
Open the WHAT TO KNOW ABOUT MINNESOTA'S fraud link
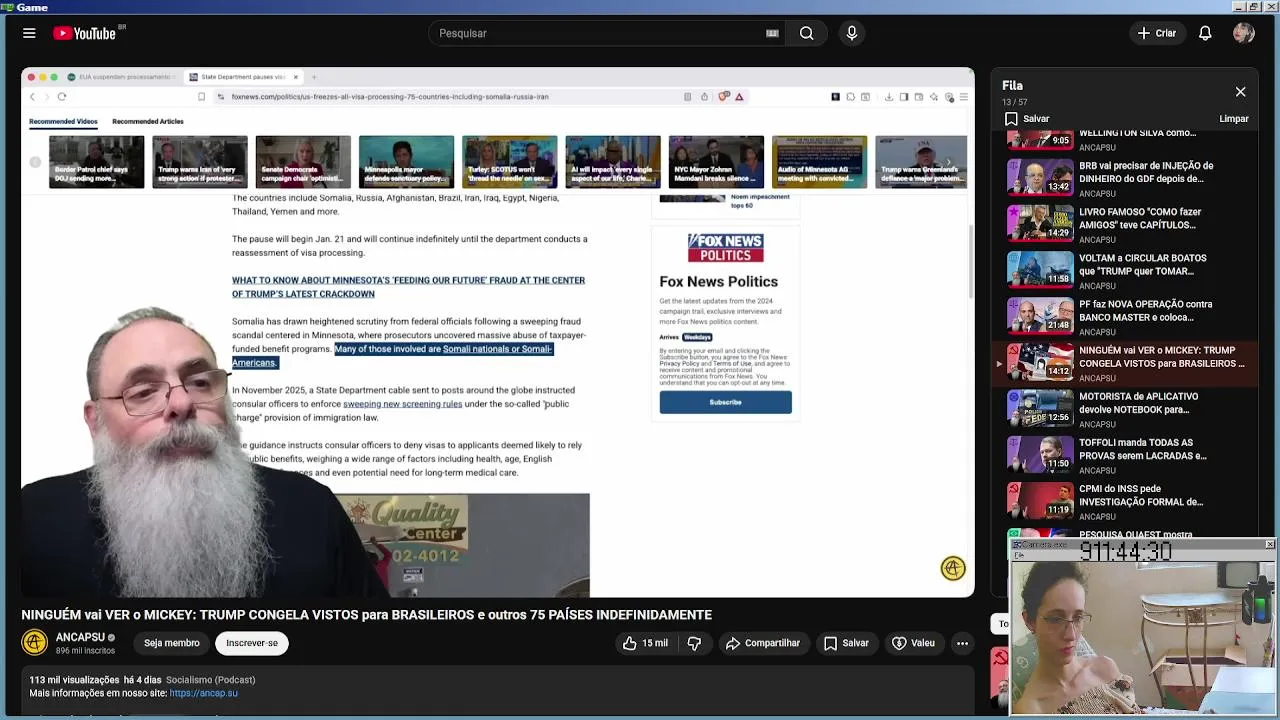[x=408, y=287]
